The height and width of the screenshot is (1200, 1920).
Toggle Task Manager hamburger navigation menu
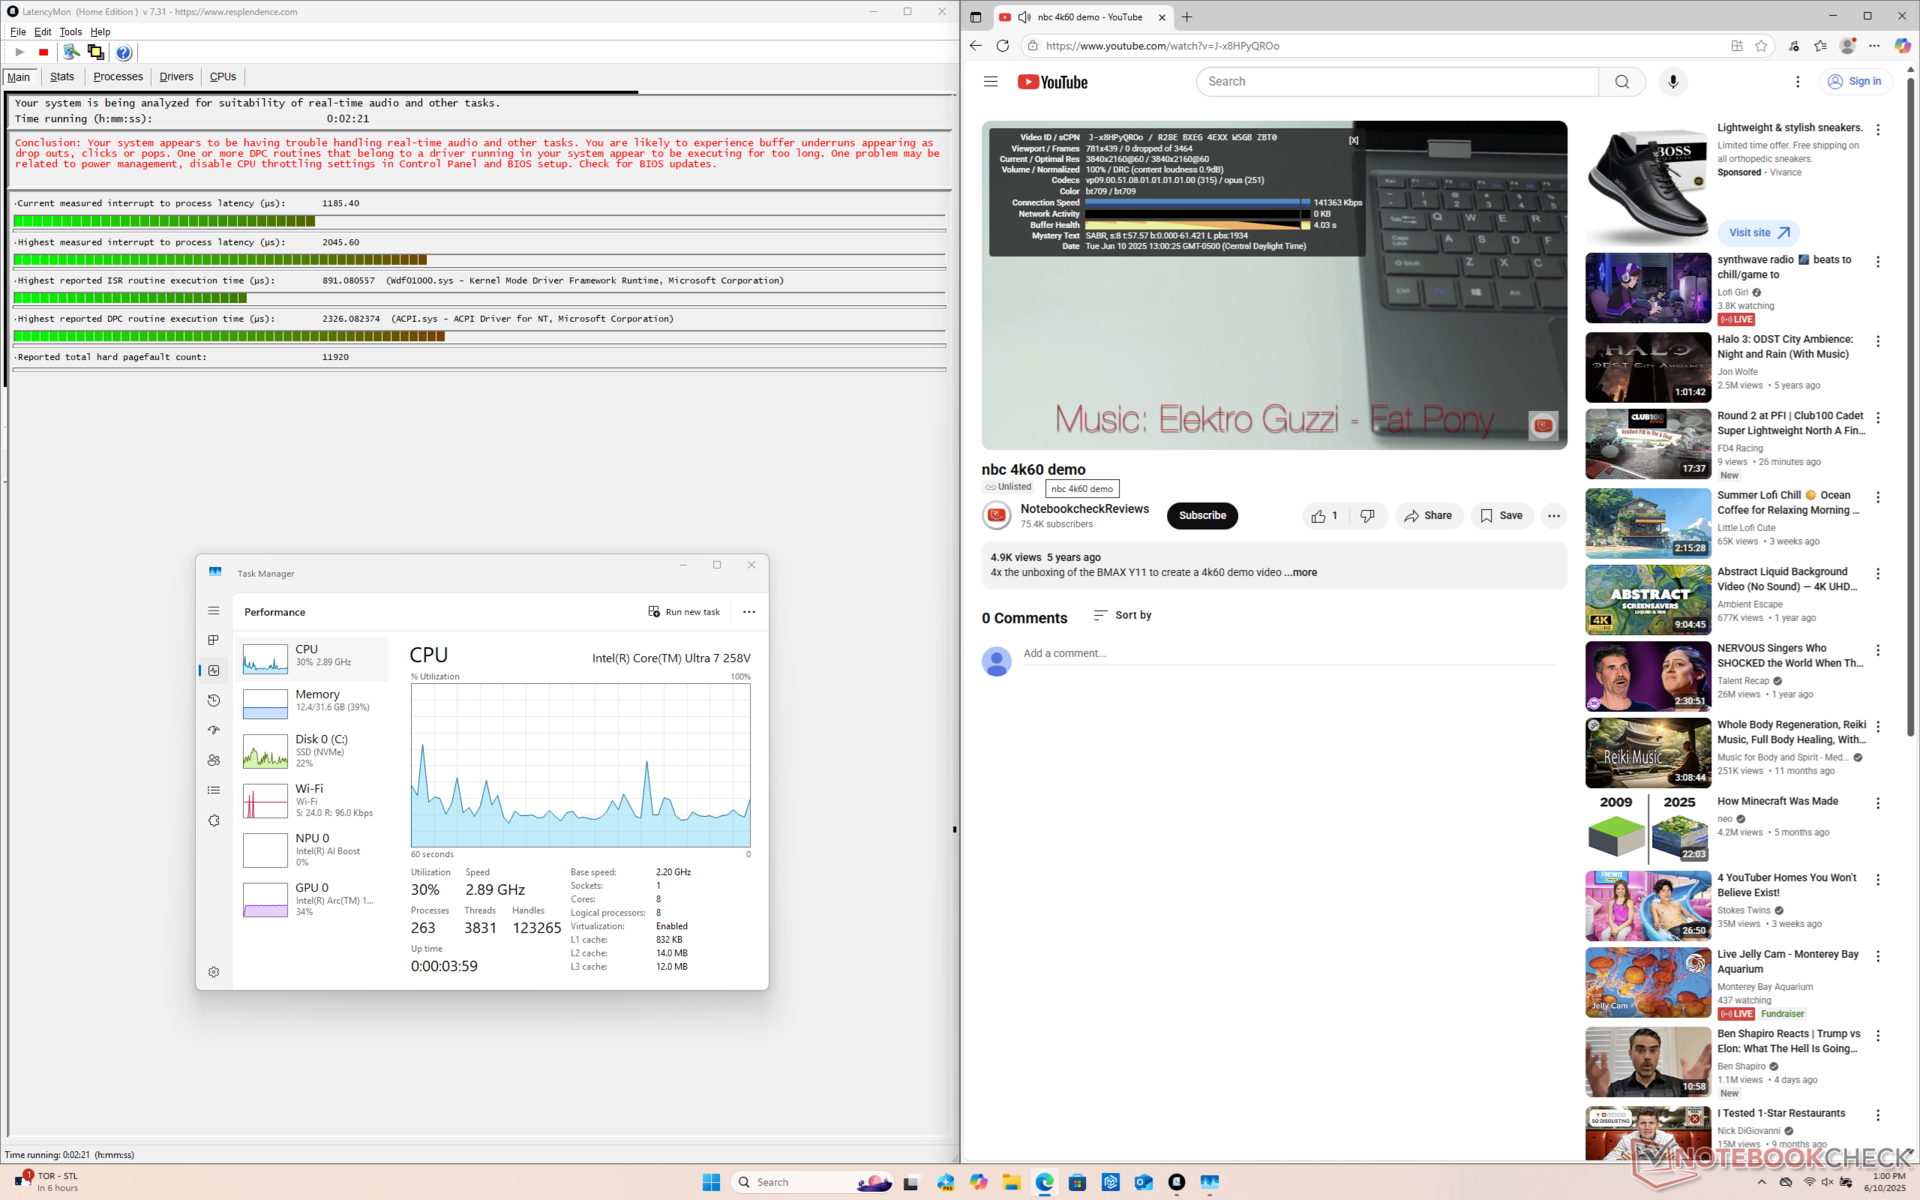(213, 610)
